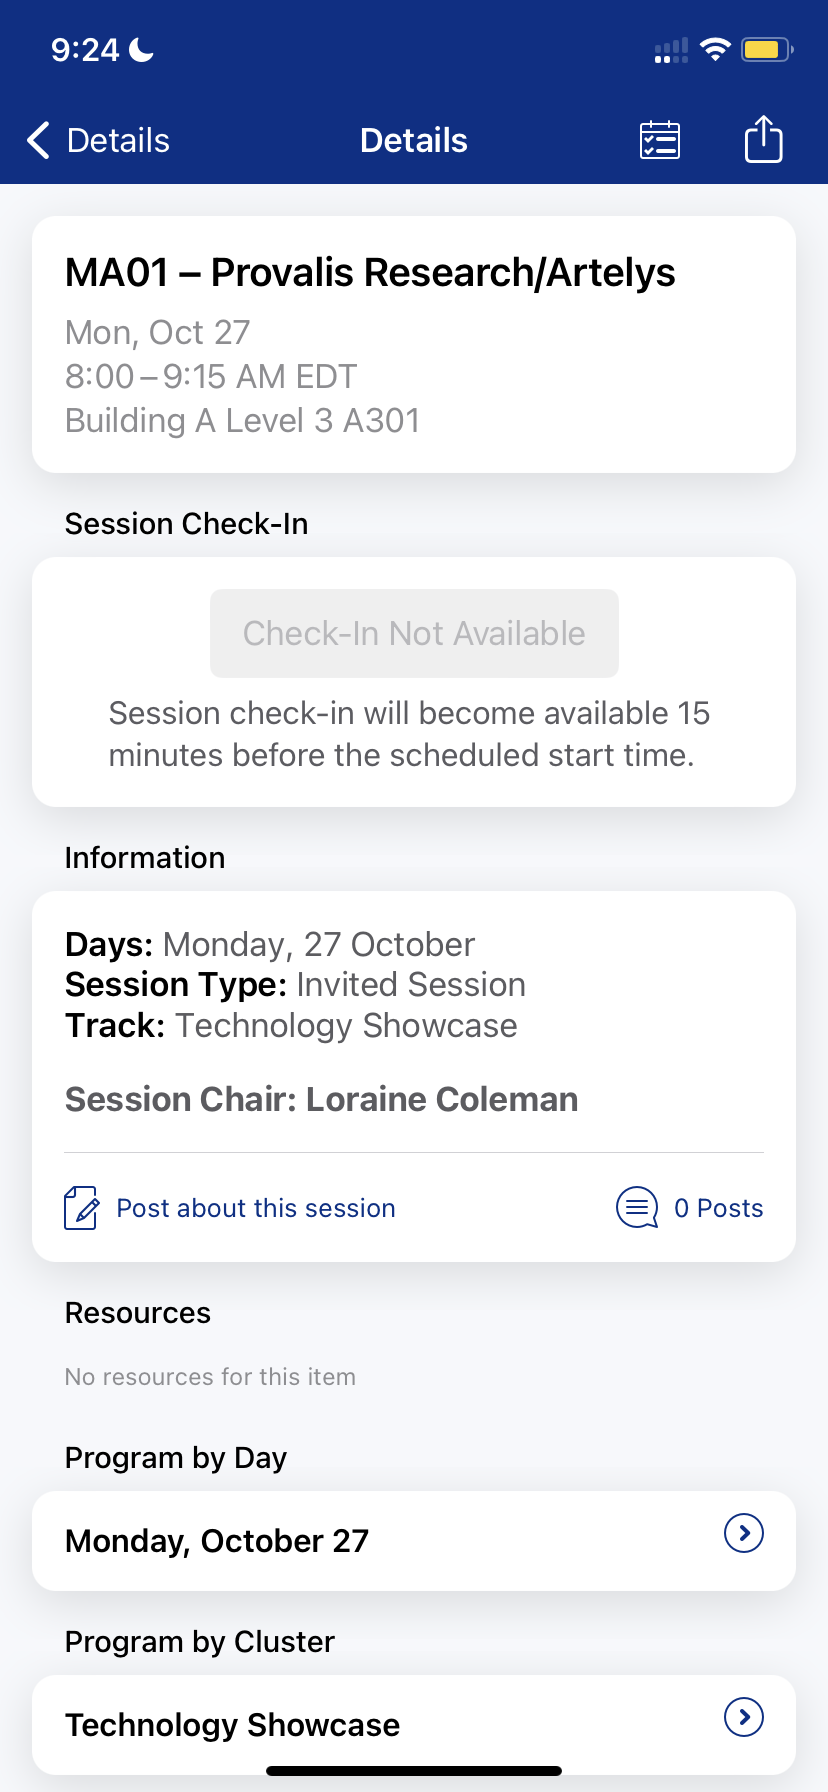Tap the battery indicator icon
The height and width of the screenshot is (1792, 828).
tap(767, 49)
